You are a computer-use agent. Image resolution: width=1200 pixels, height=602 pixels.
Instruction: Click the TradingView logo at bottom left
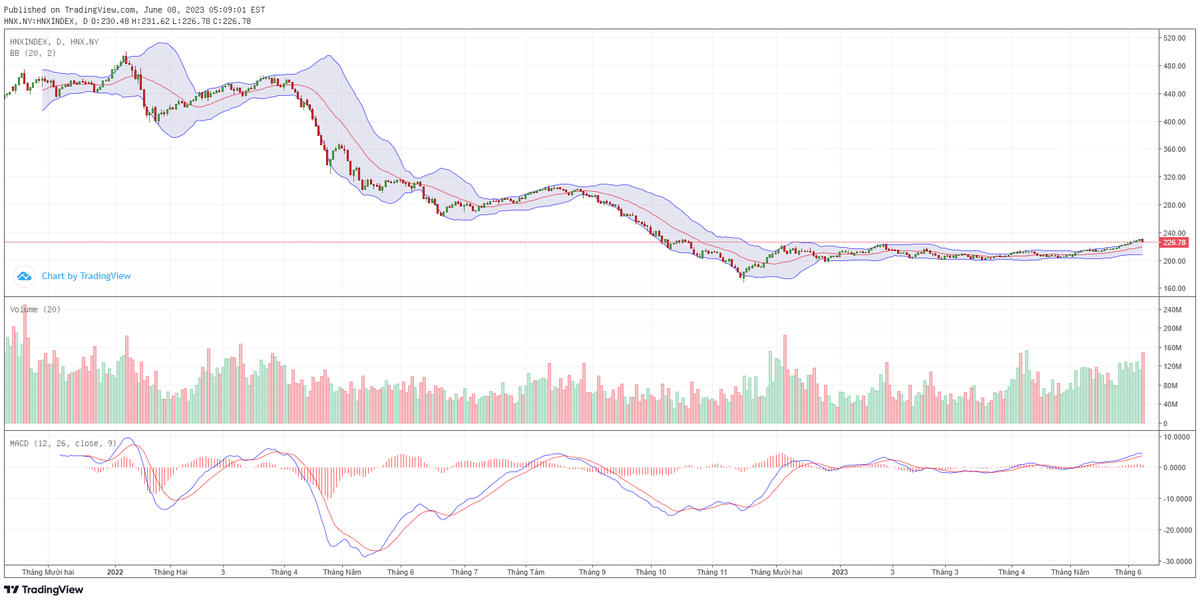[43, 590]
